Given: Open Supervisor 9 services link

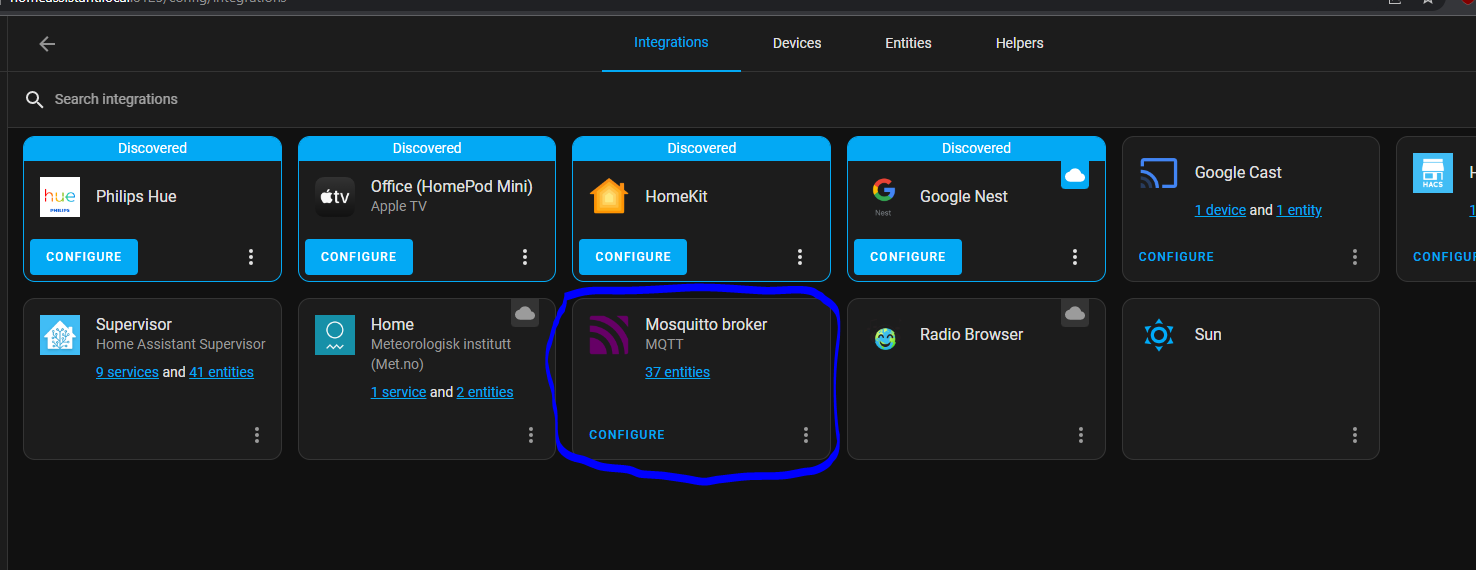Looking at the screenshot, I should coord(127,372).
